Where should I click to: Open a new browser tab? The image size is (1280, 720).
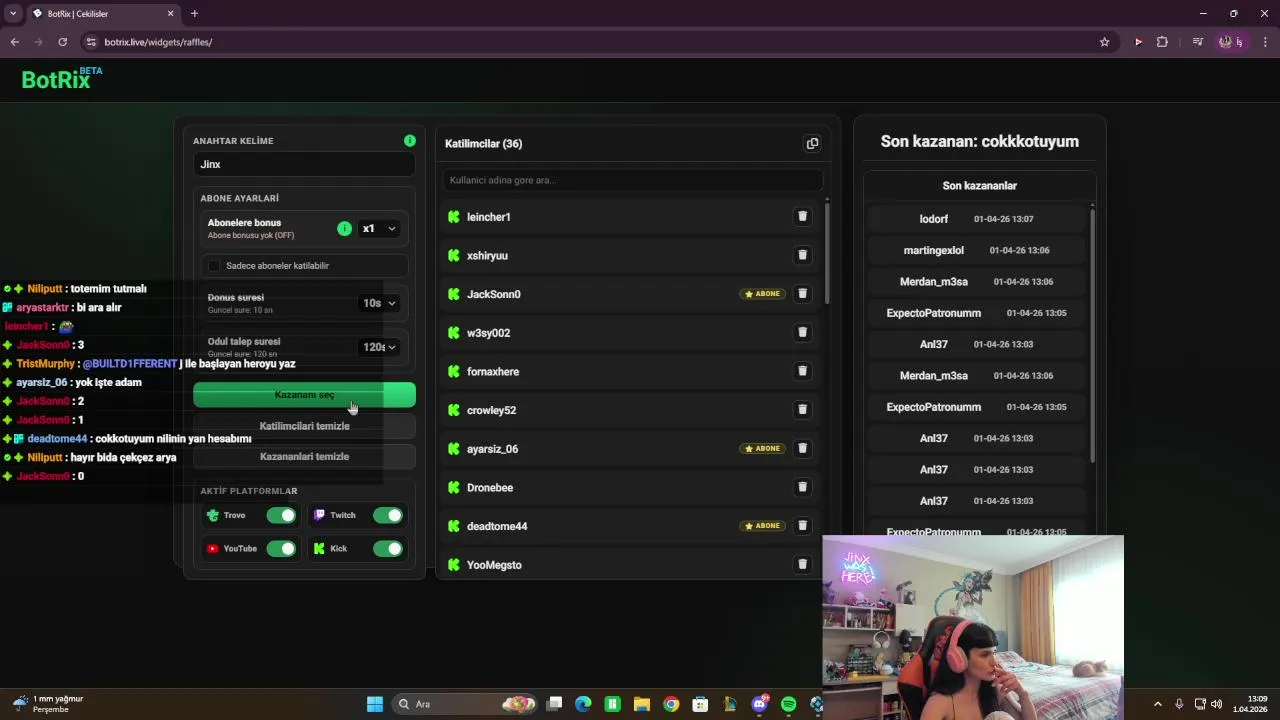pyautogui.click(x=194, y=13)
